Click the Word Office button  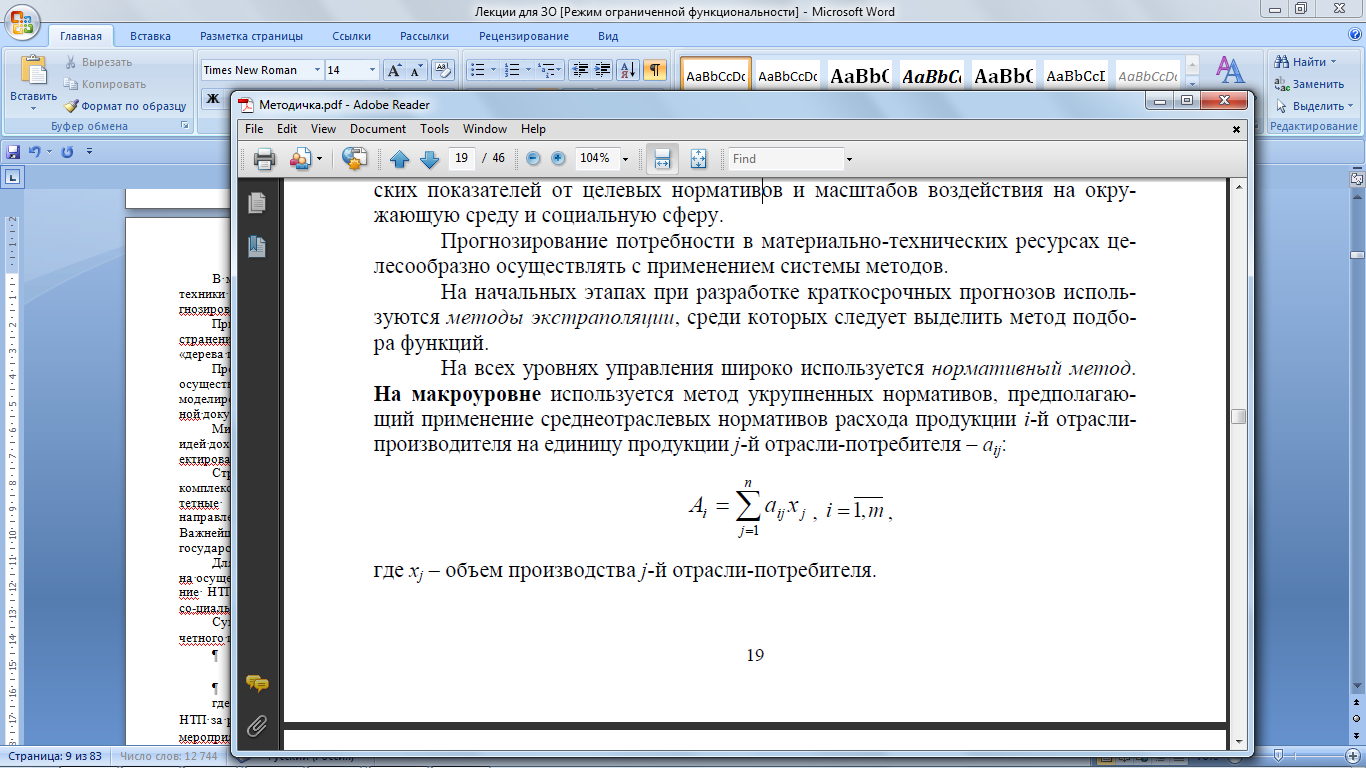21,21
